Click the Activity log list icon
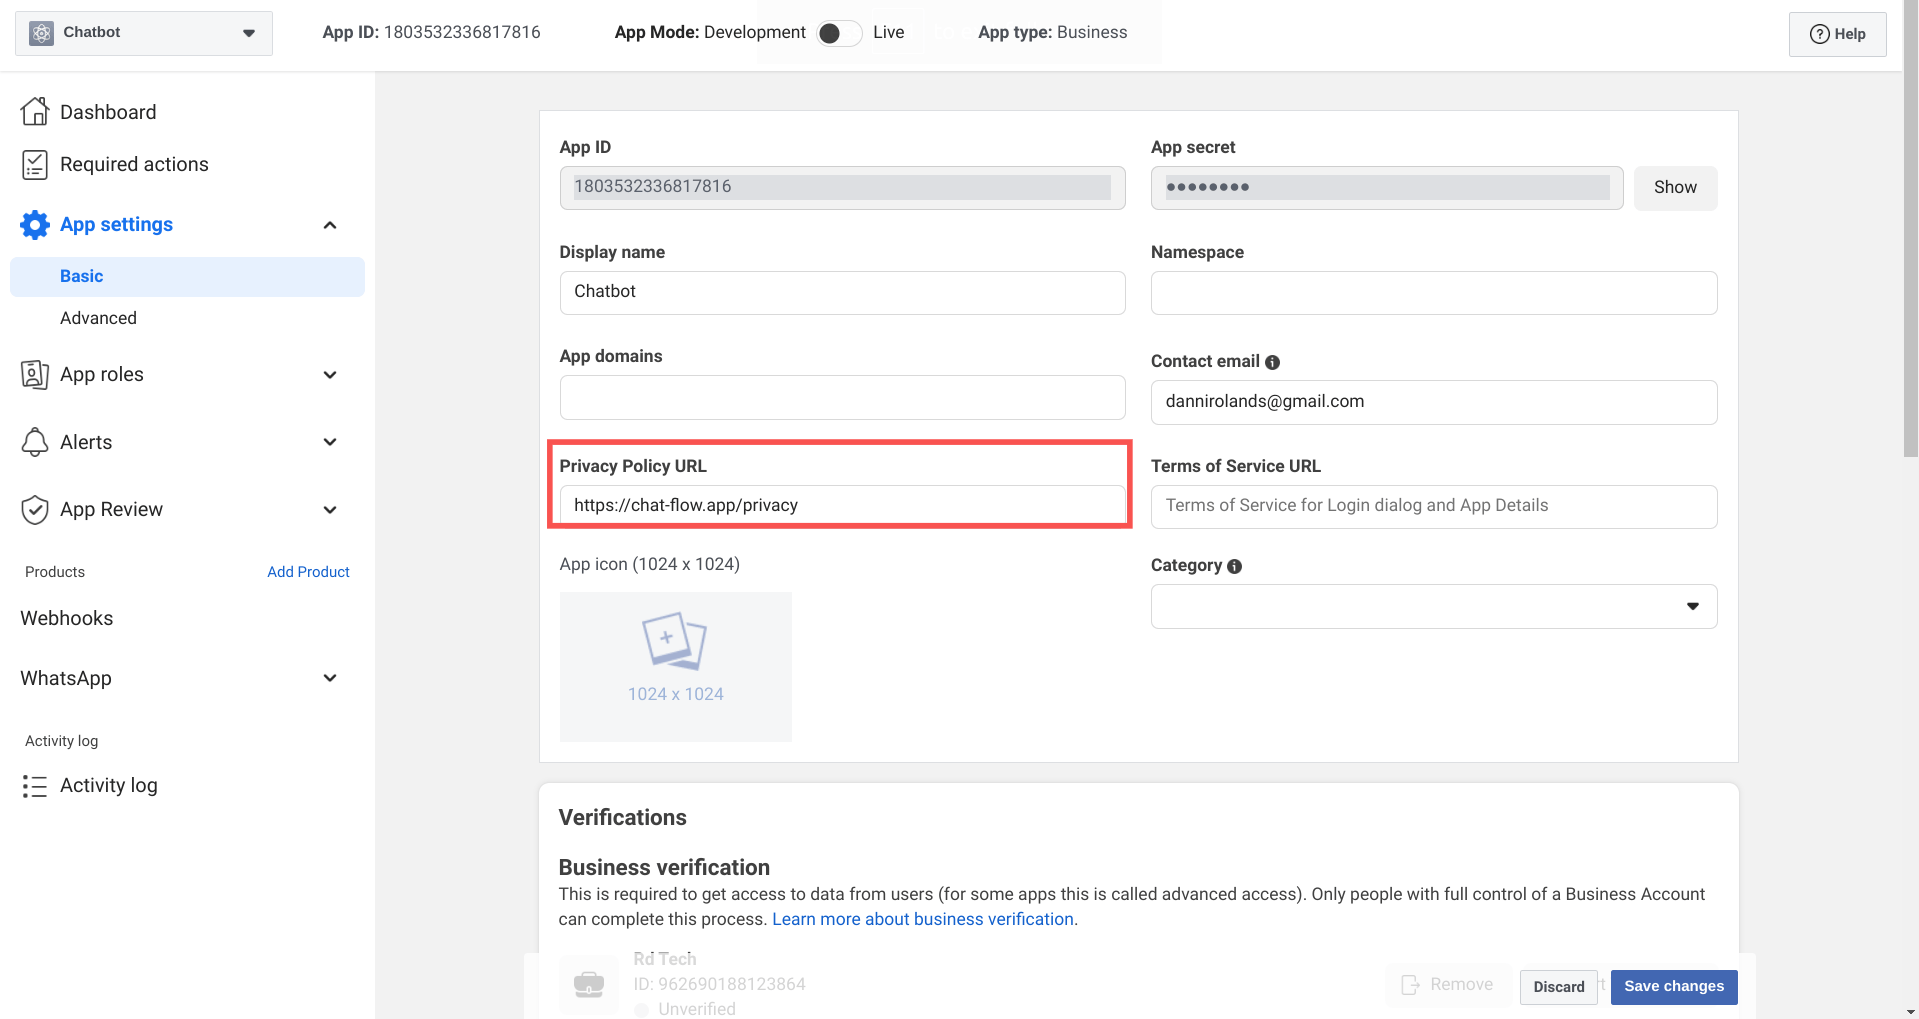The image size is (1919, 1019). tap(35, 786)
